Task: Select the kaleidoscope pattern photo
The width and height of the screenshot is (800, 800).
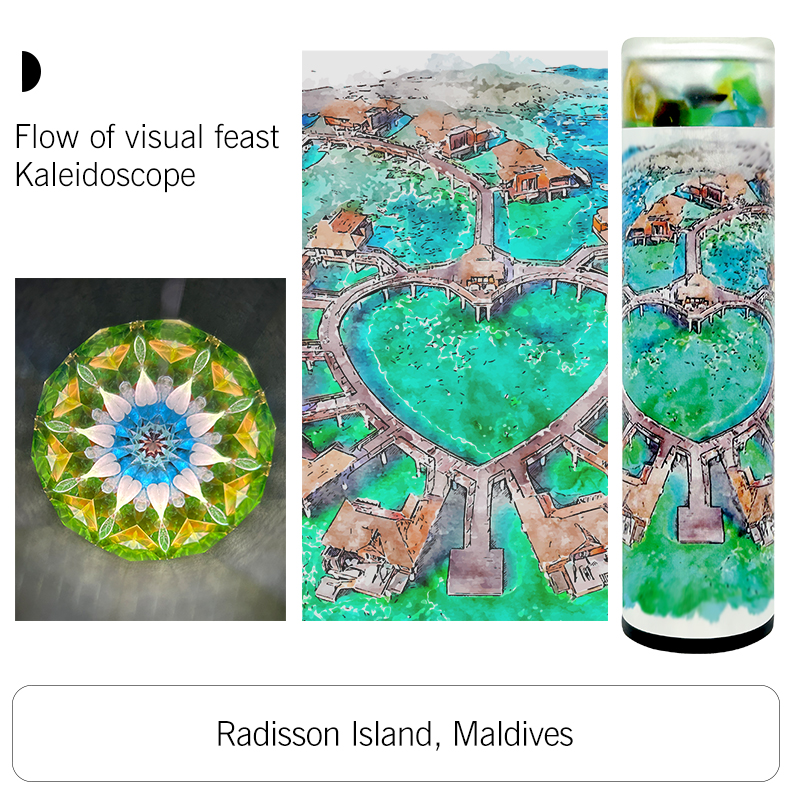Action: (x=151, y=449)
